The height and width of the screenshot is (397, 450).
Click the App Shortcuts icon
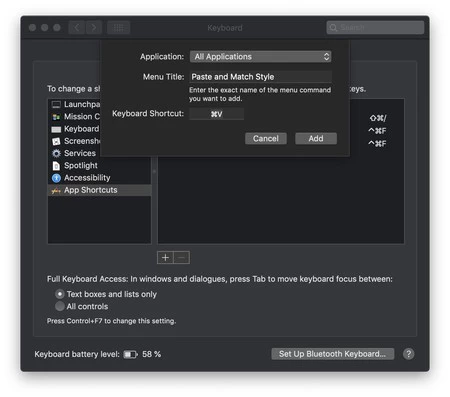click(x=56, y=190)
